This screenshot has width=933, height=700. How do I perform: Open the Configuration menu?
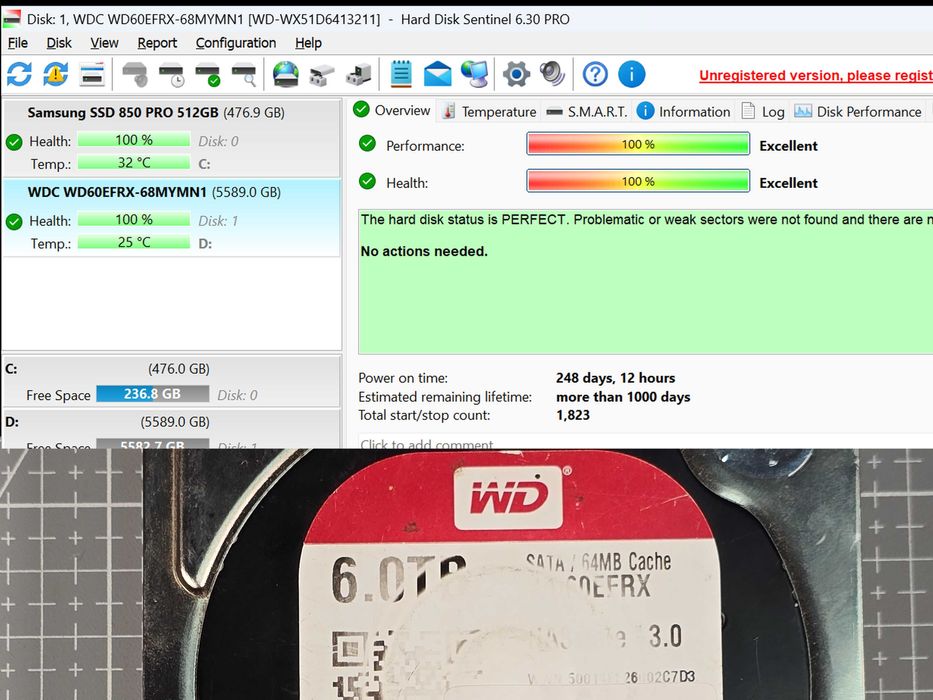pos(236,43)
